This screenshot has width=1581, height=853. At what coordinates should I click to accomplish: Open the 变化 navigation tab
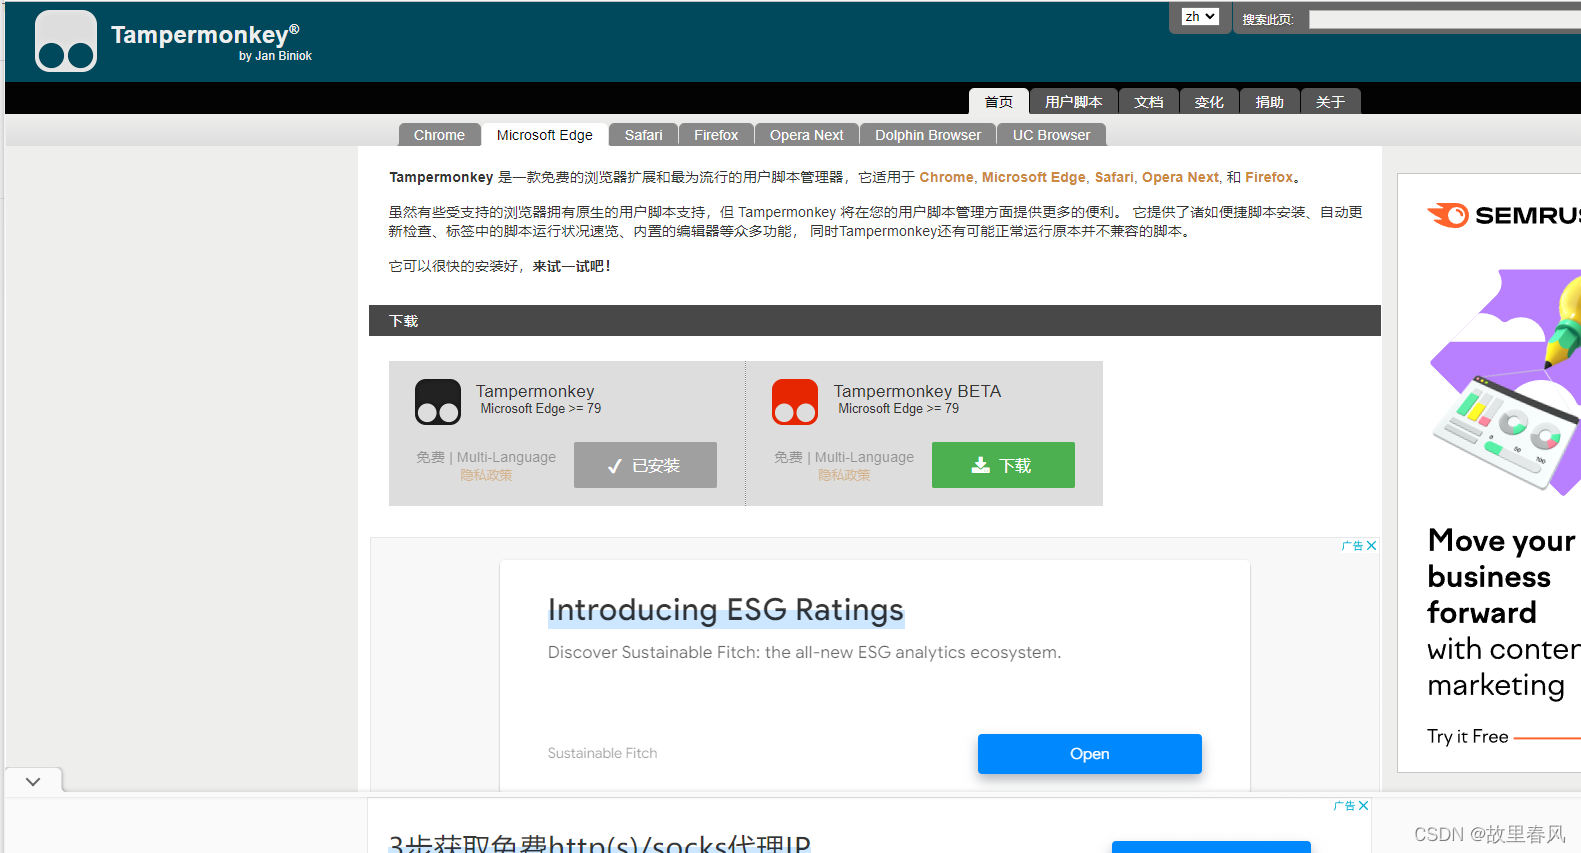(x=1209, y=102)
